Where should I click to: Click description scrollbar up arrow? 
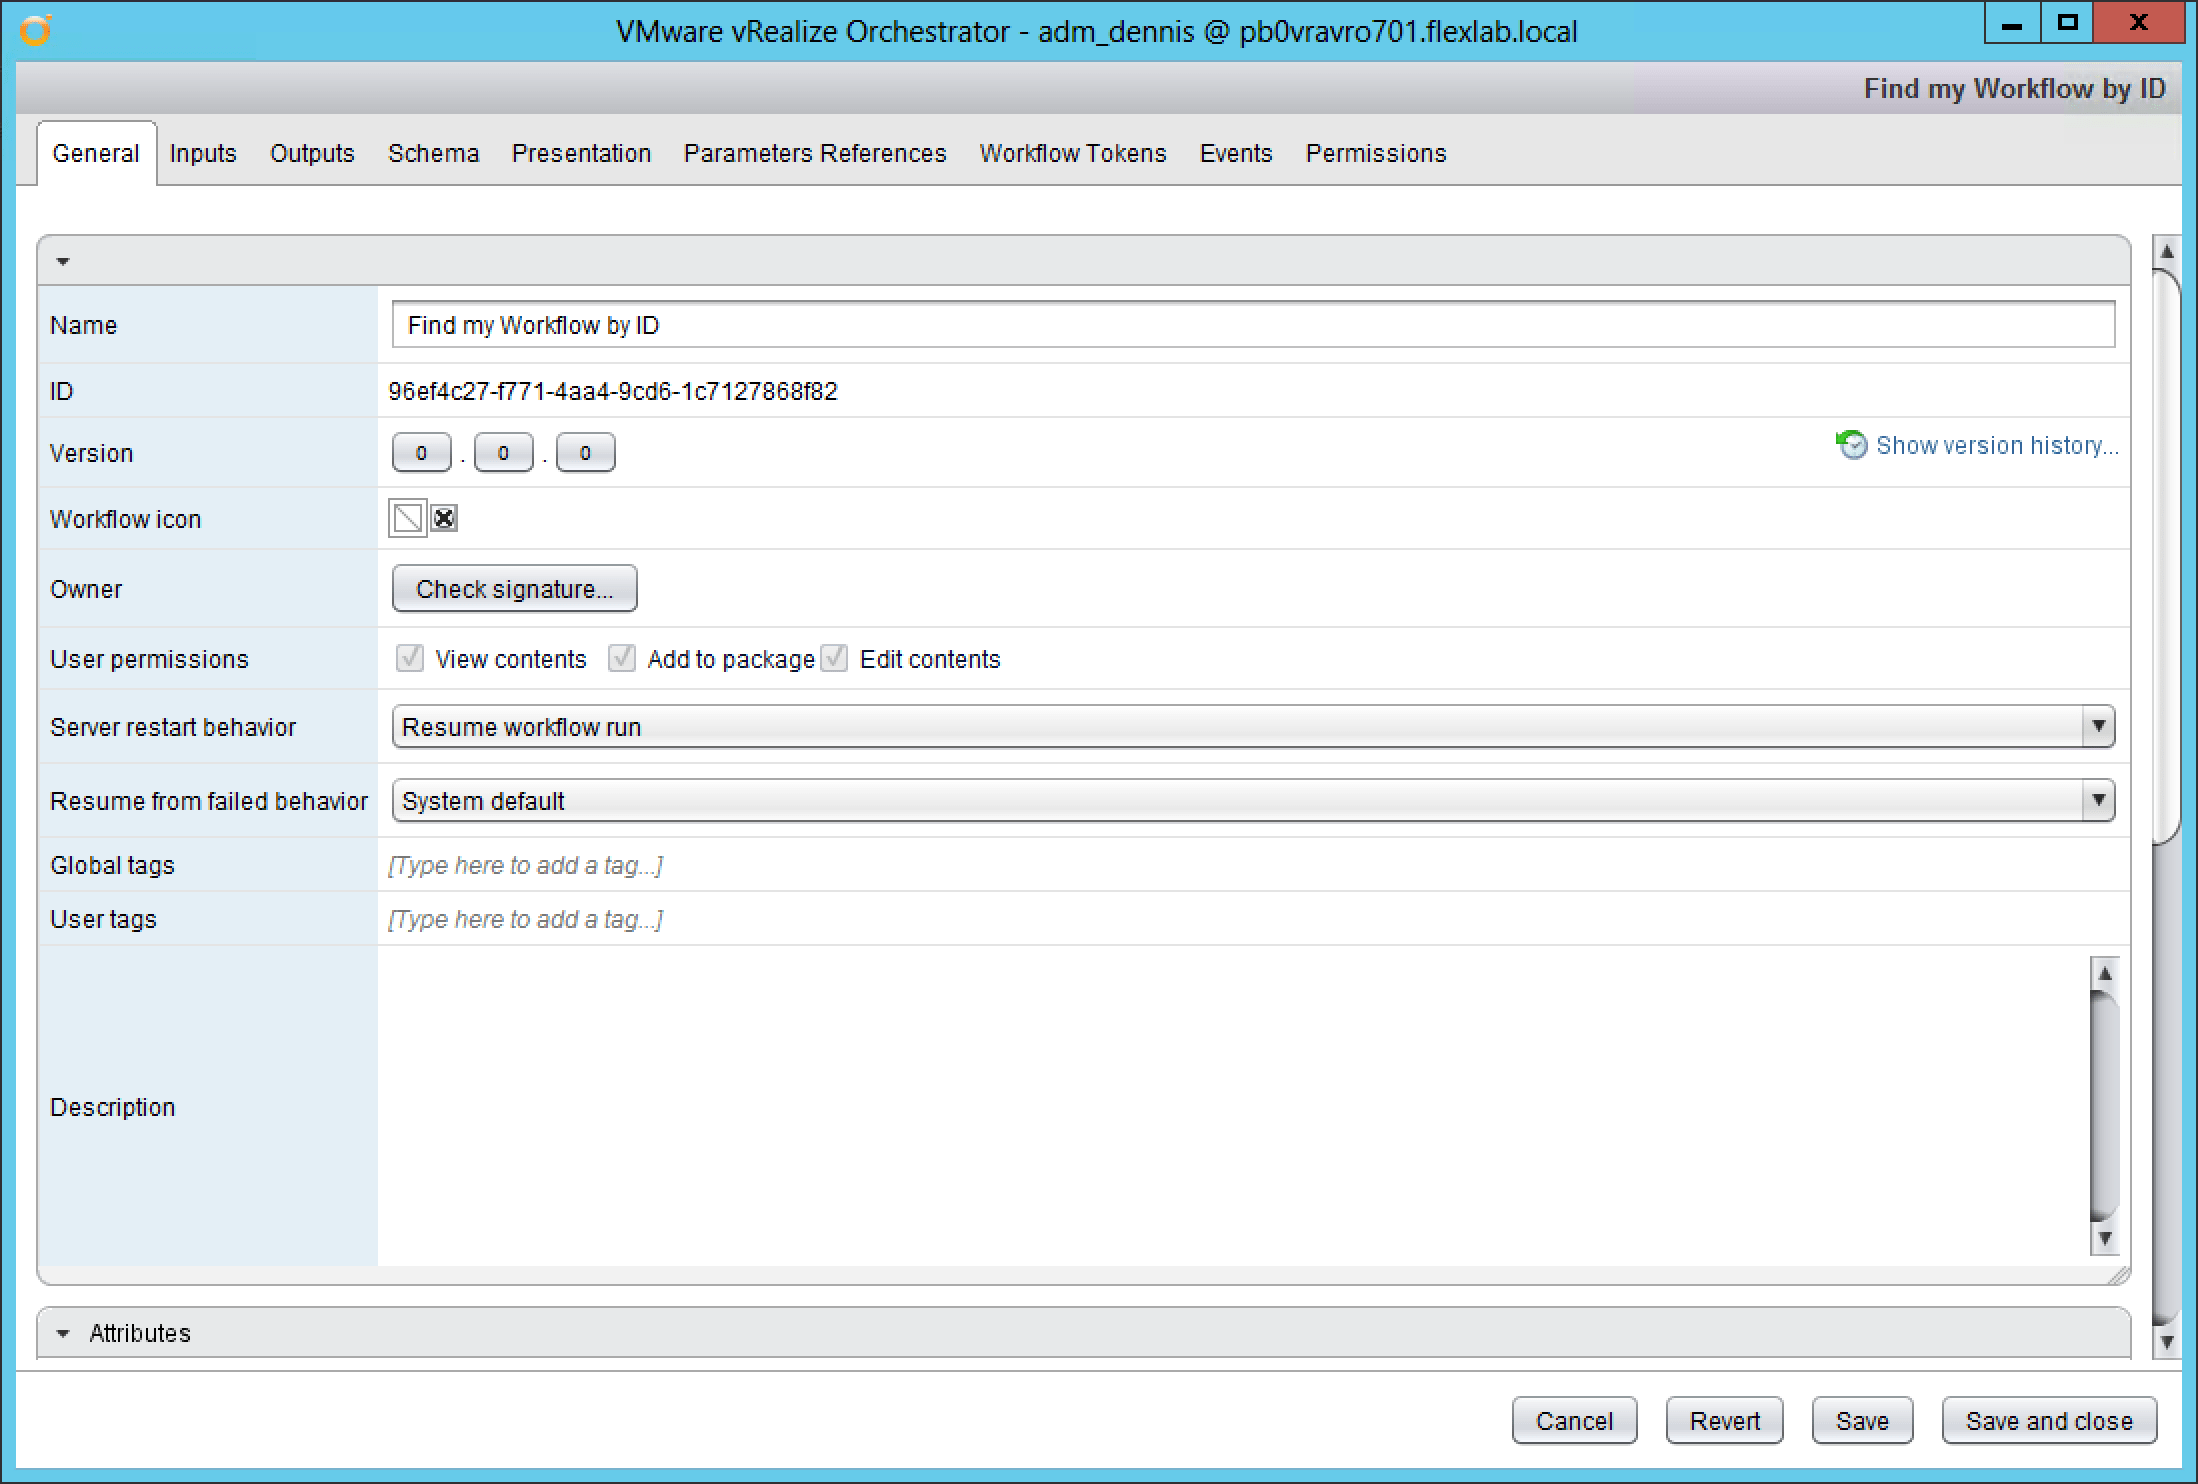(2104, 973)
